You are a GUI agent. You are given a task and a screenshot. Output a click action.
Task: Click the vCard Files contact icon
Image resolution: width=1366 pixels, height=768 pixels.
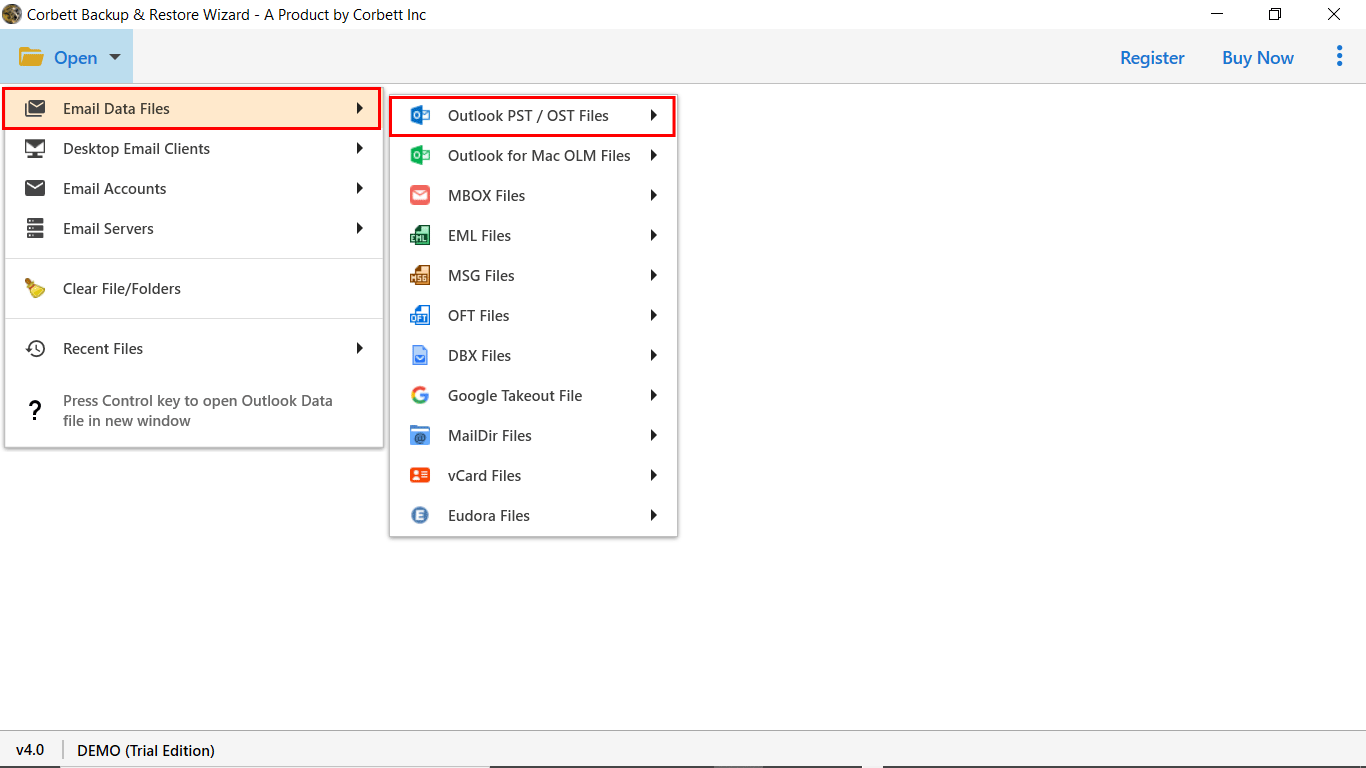click(420, 476)
